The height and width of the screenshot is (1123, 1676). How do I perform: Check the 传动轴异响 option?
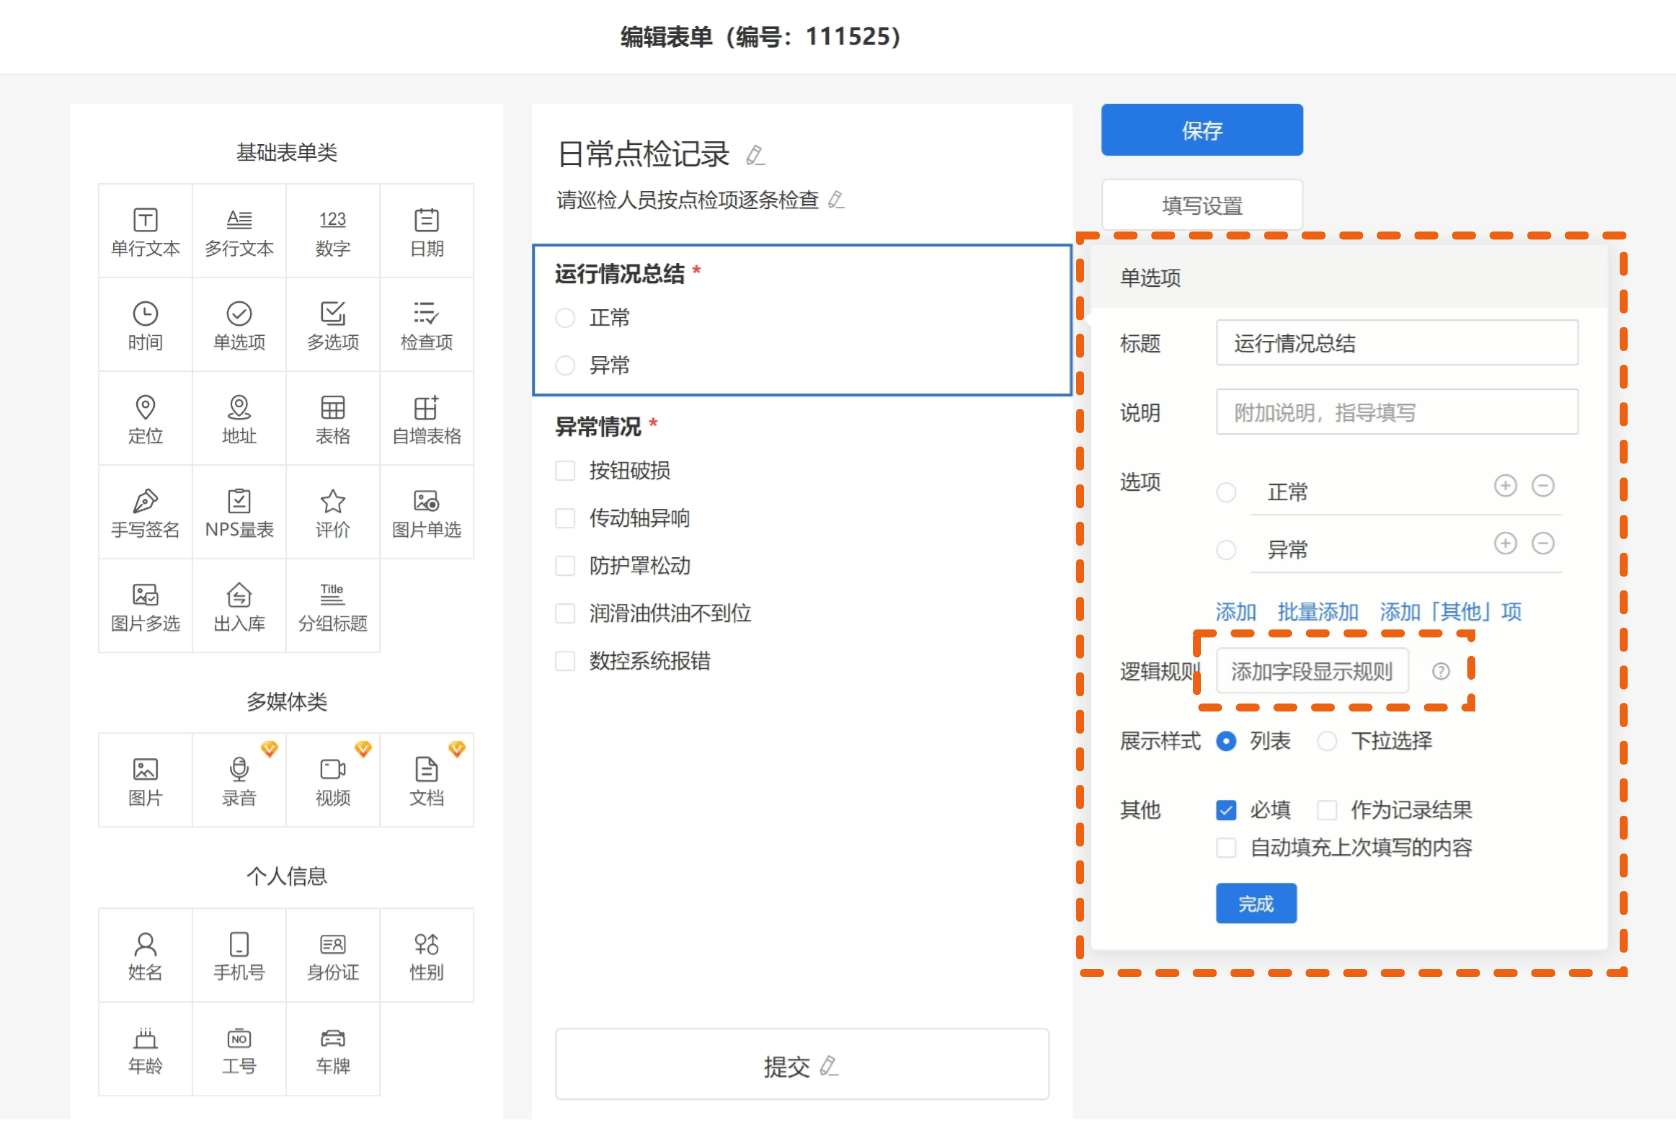pyautogui.click(x=566, y=518)
